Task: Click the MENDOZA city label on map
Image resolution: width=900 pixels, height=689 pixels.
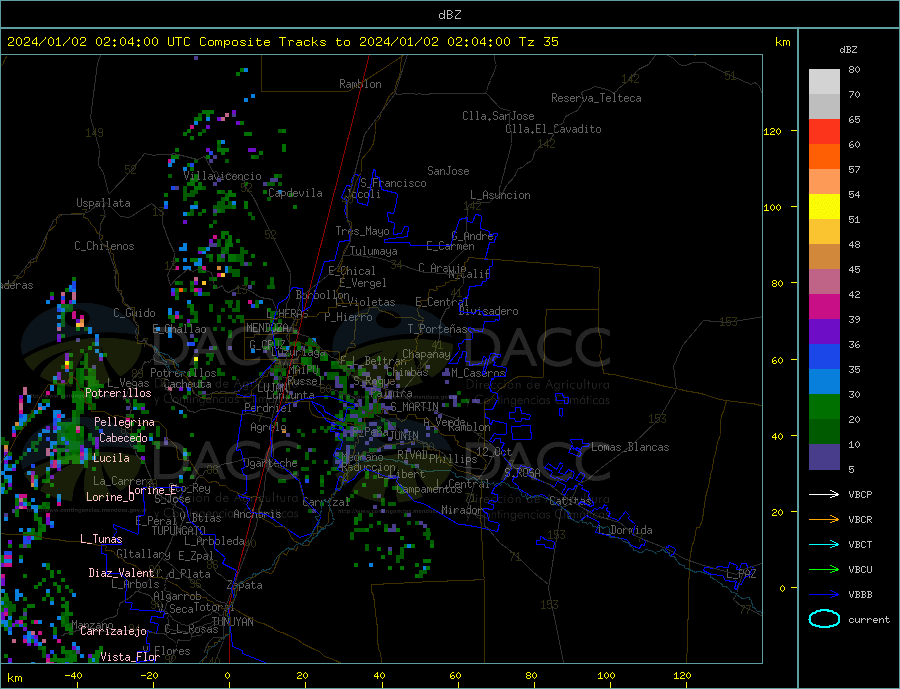Action: click(x=268, y=328)
